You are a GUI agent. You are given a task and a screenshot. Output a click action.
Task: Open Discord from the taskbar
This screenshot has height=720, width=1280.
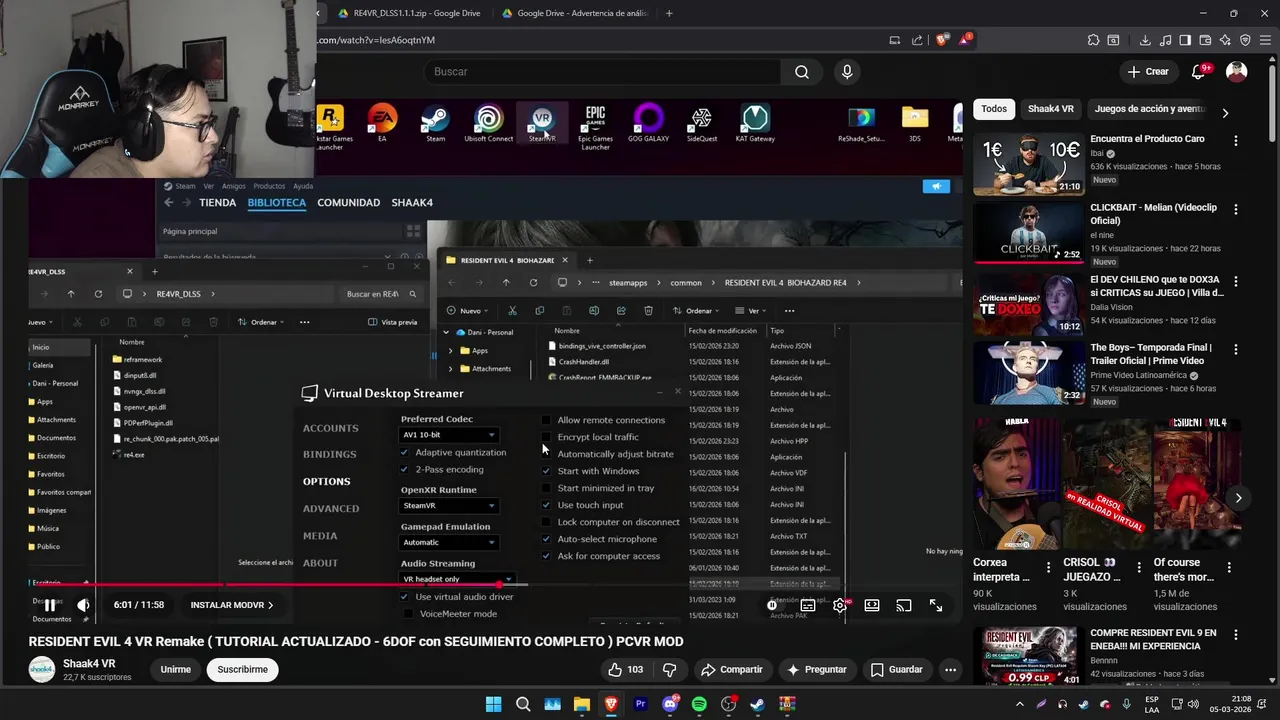pyautogui.click(x=670, y=704)
